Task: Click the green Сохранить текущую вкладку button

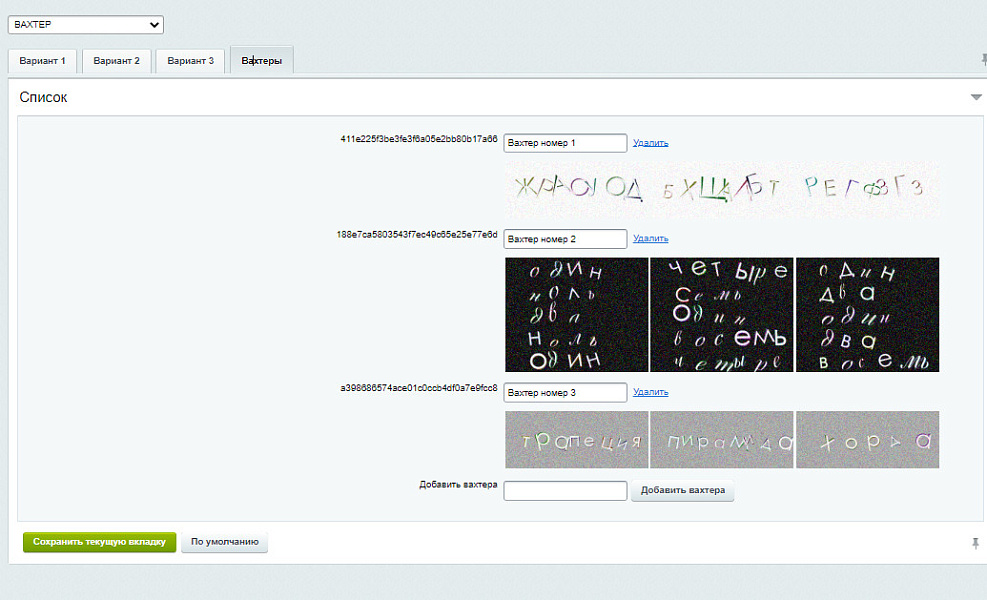Action: [x=100, y=542]
